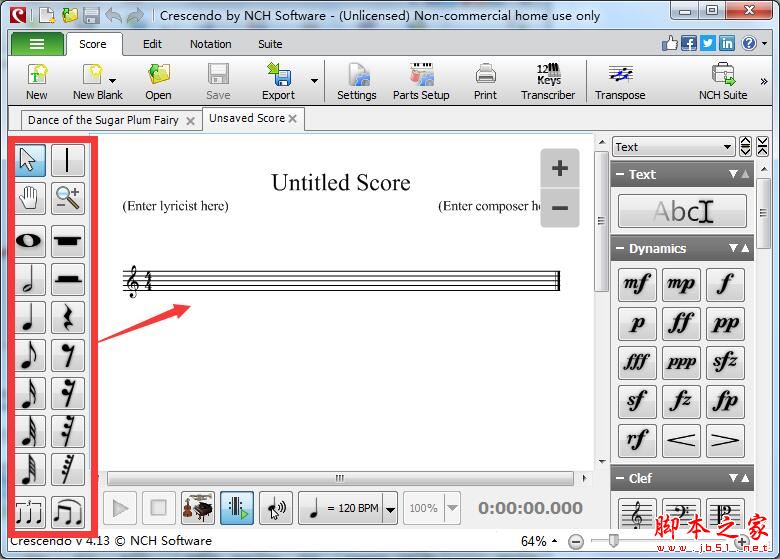This screenshot has height=559, width=780.
Task: Insert mezzo-forte mf dynamic
Action: coord(637,284)
